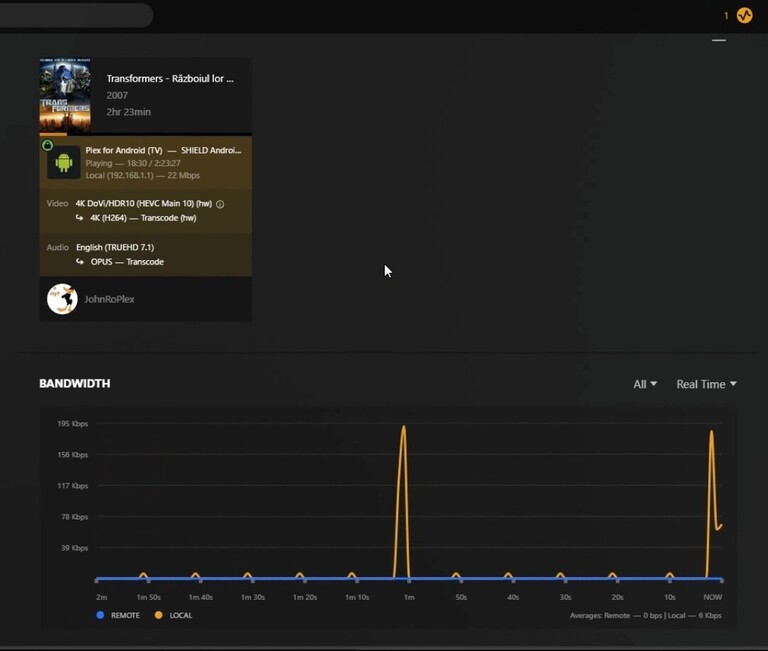
Task: Select the Plex for Android (TV) player text
Action: pyautogui.click(x=124, y=150)
